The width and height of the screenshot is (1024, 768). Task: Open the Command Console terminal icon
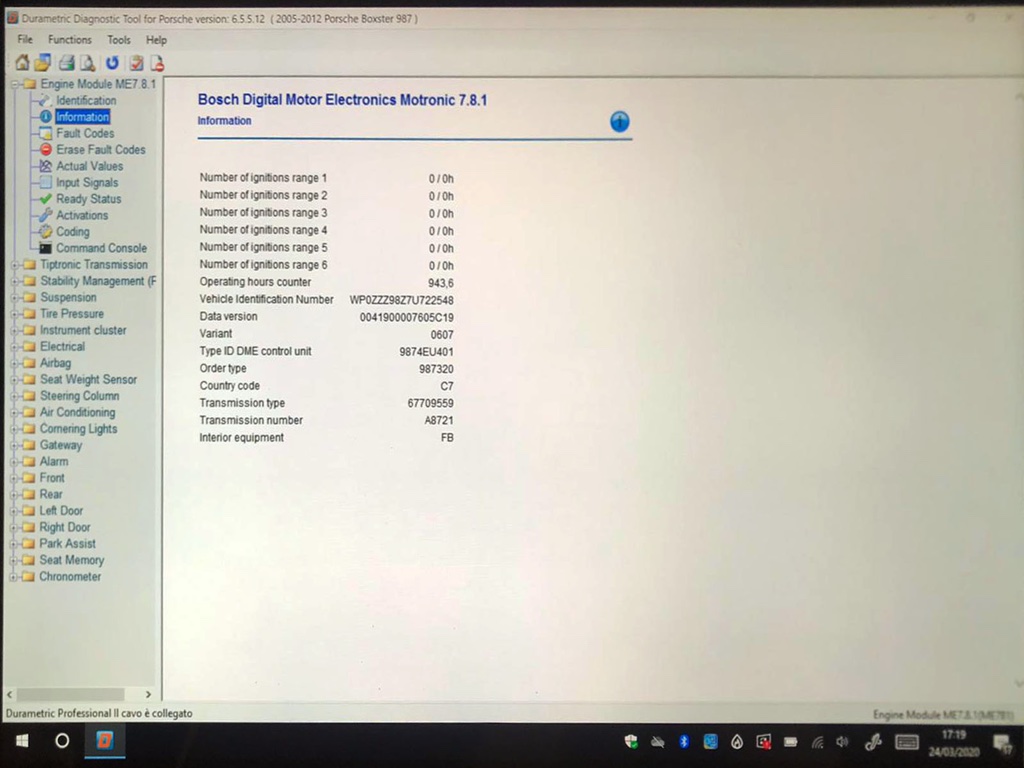(x=45, y=248)
